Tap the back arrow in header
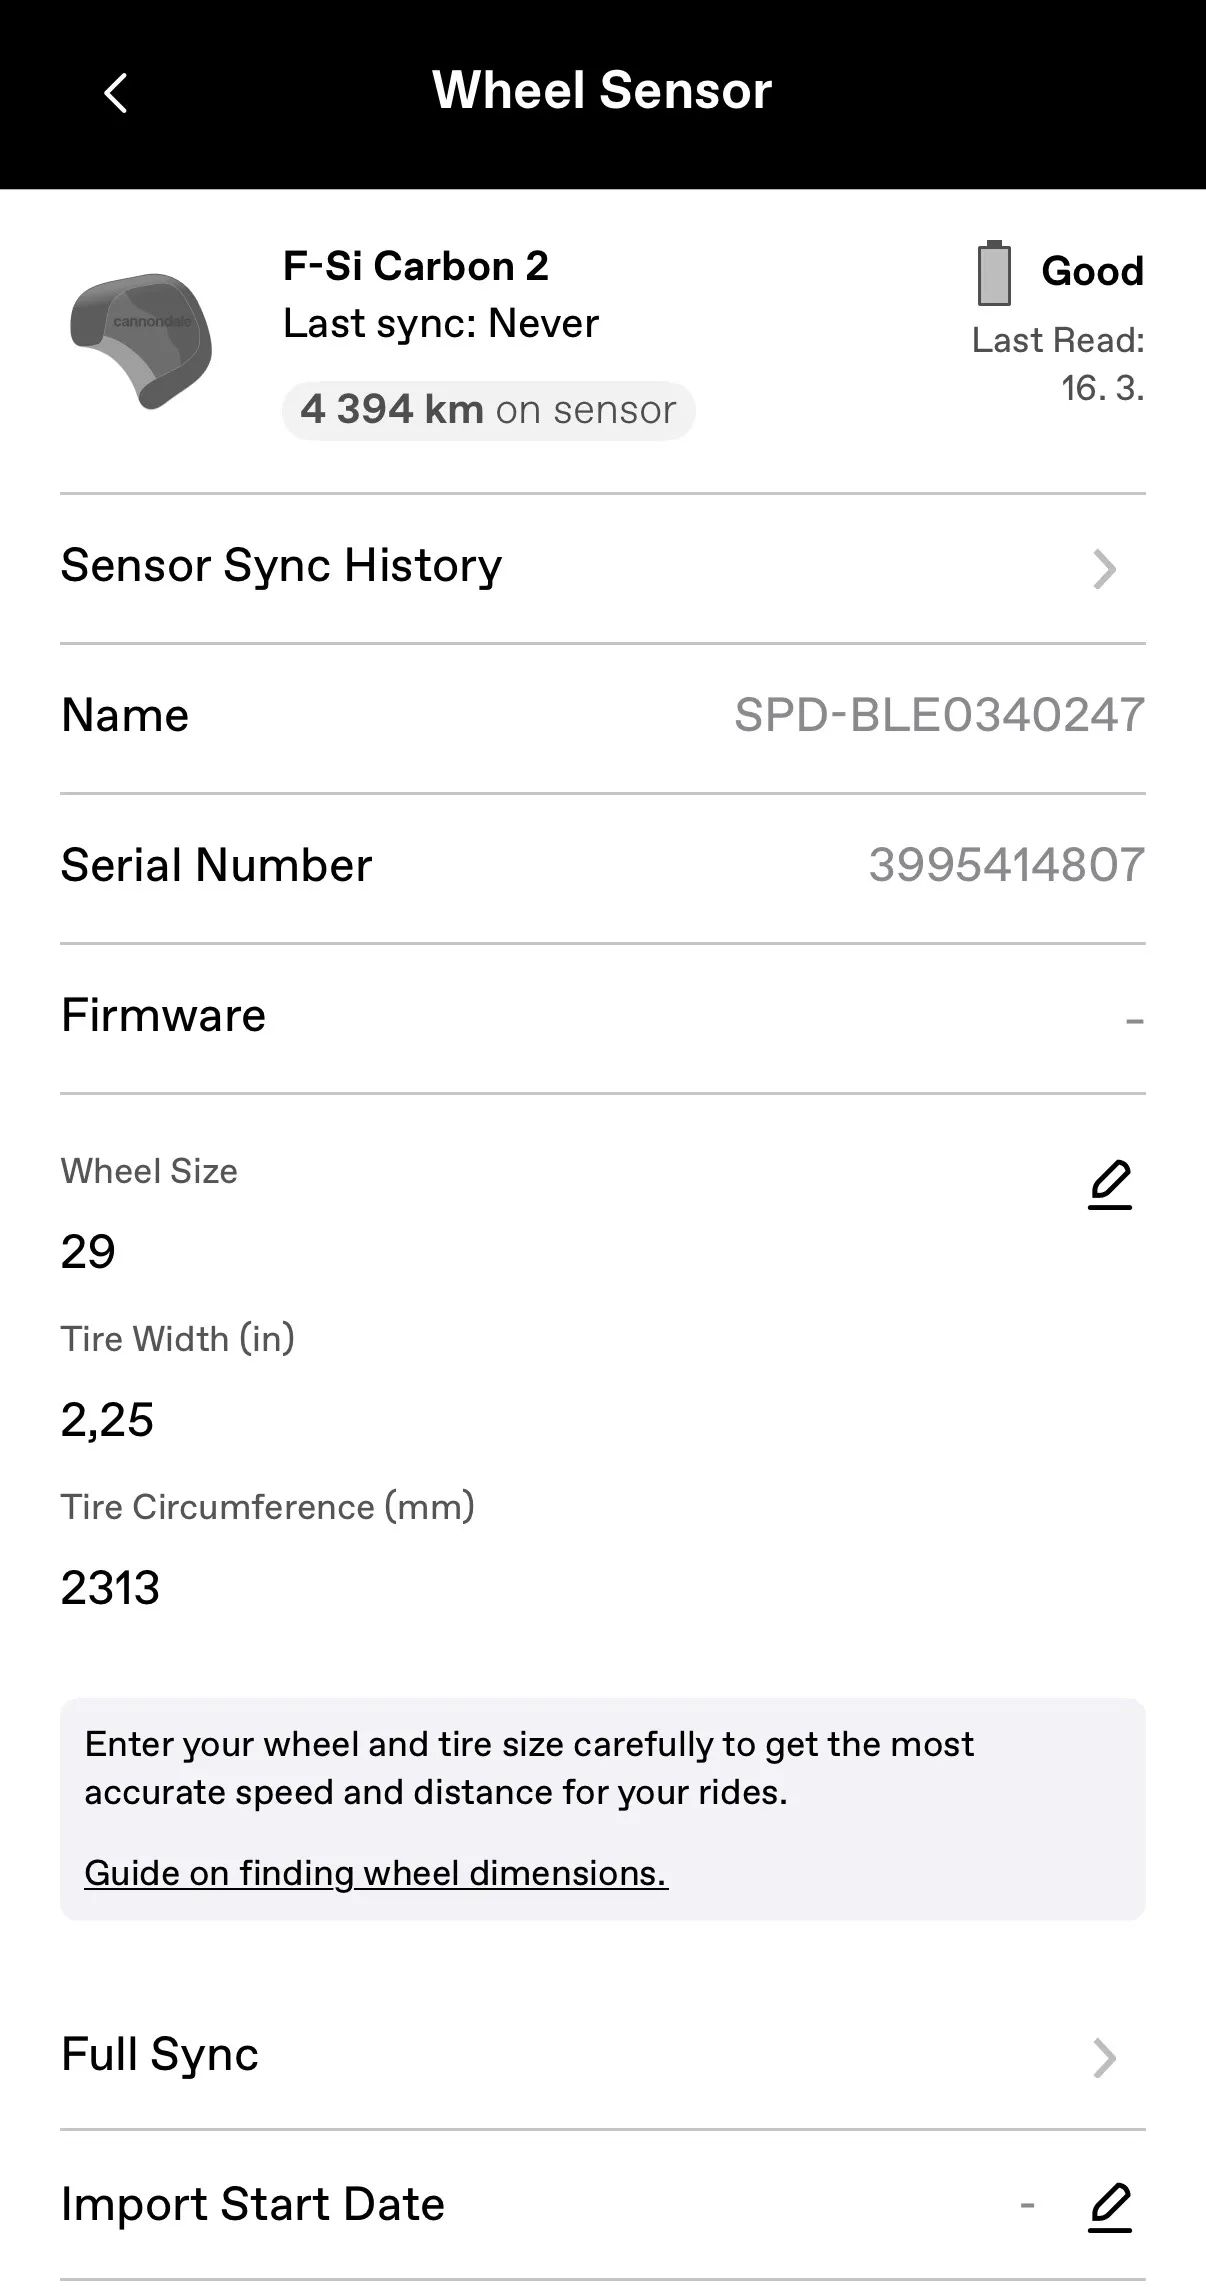The height and width of the screenshot is (2287, 1206). pyautogui.click(x=116, y=94)
